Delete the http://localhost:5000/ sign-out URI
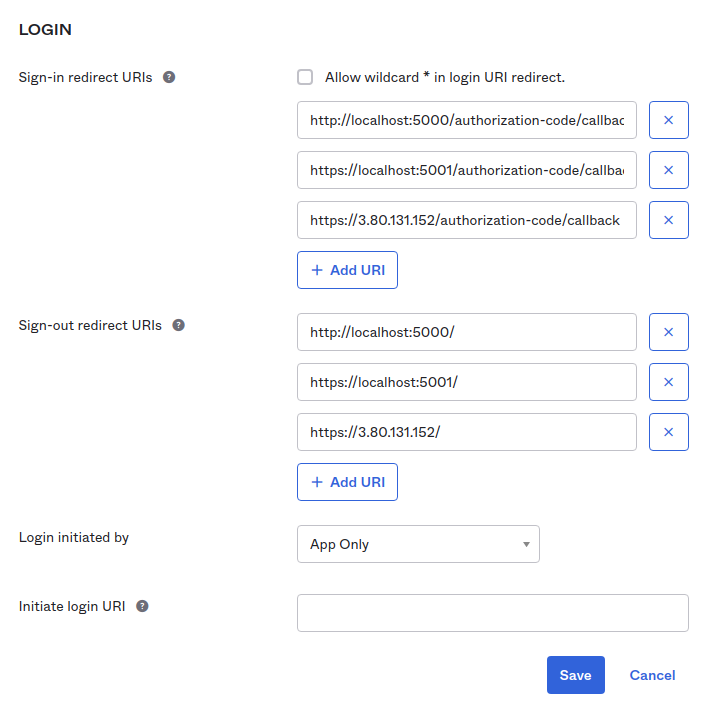 (x=668, y=332)
